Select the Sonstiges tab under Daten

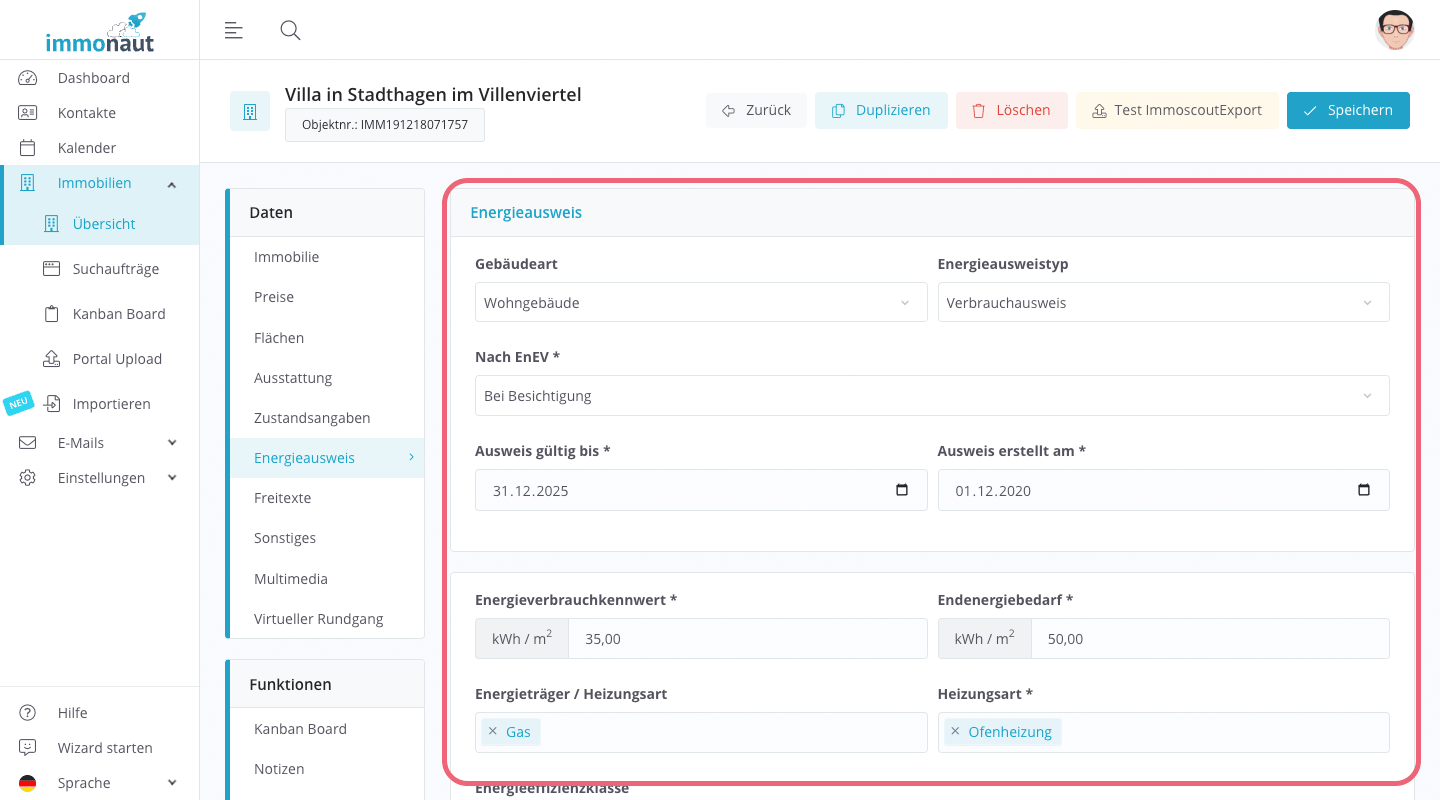(x=327, y=538)
